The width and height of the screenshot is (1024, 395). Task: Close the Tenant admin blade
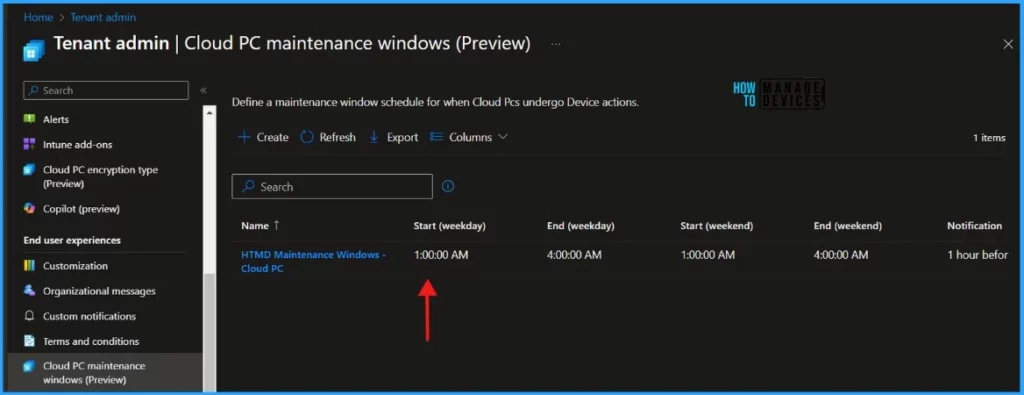1008,44
